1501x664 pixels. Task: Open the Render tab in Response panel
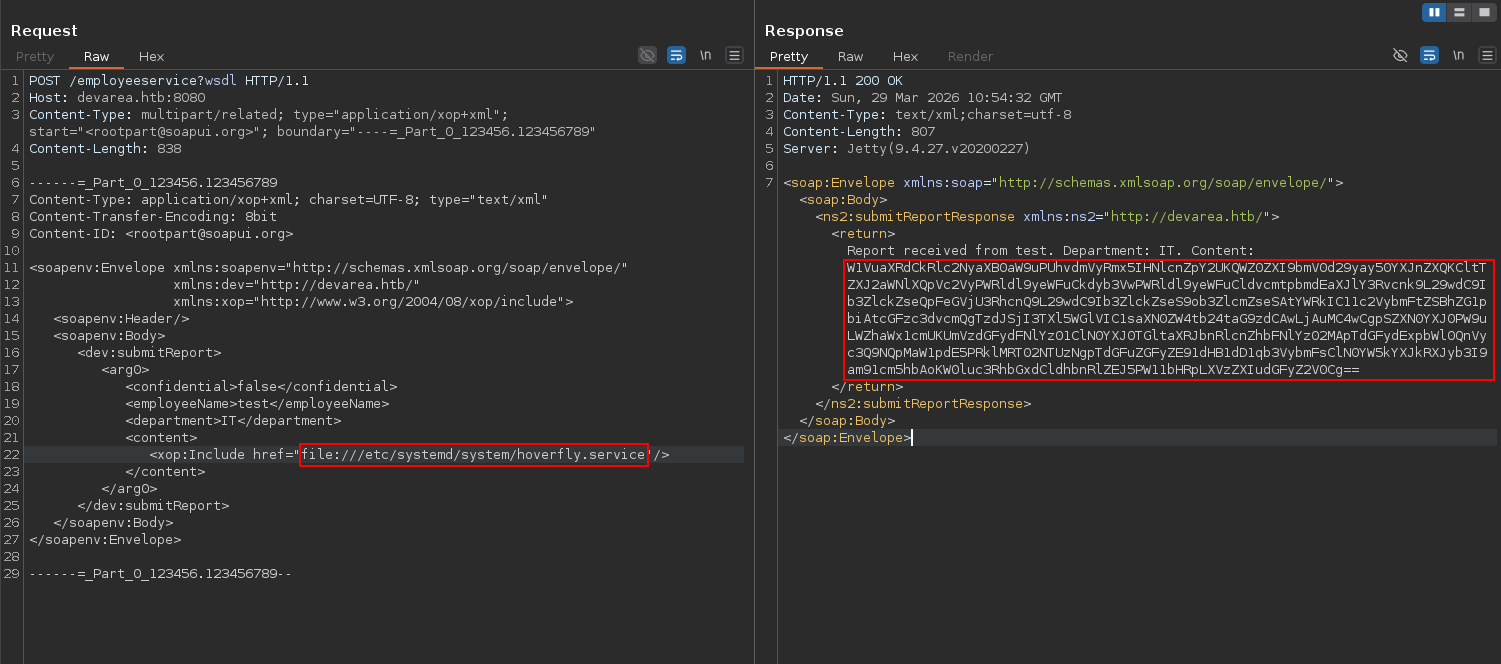[x=970, y=57]
